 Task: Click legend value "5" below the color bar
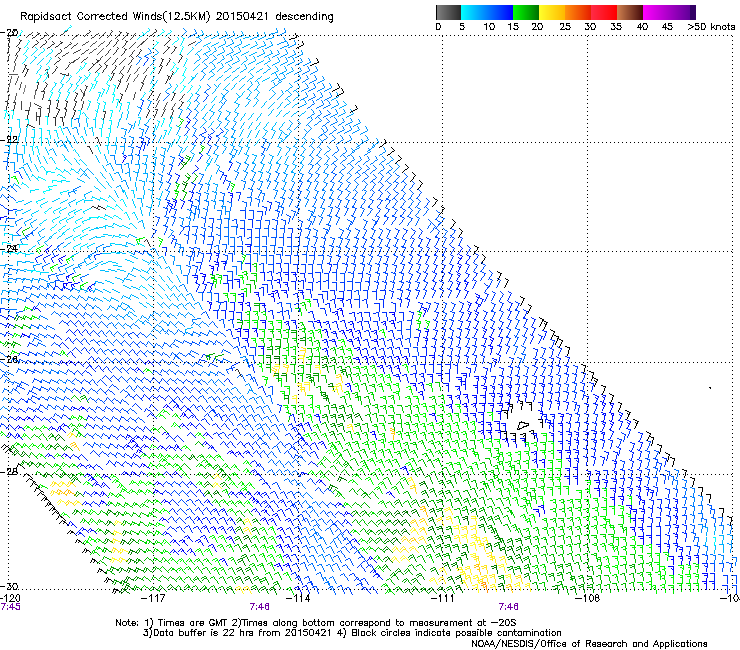(462, 27)
